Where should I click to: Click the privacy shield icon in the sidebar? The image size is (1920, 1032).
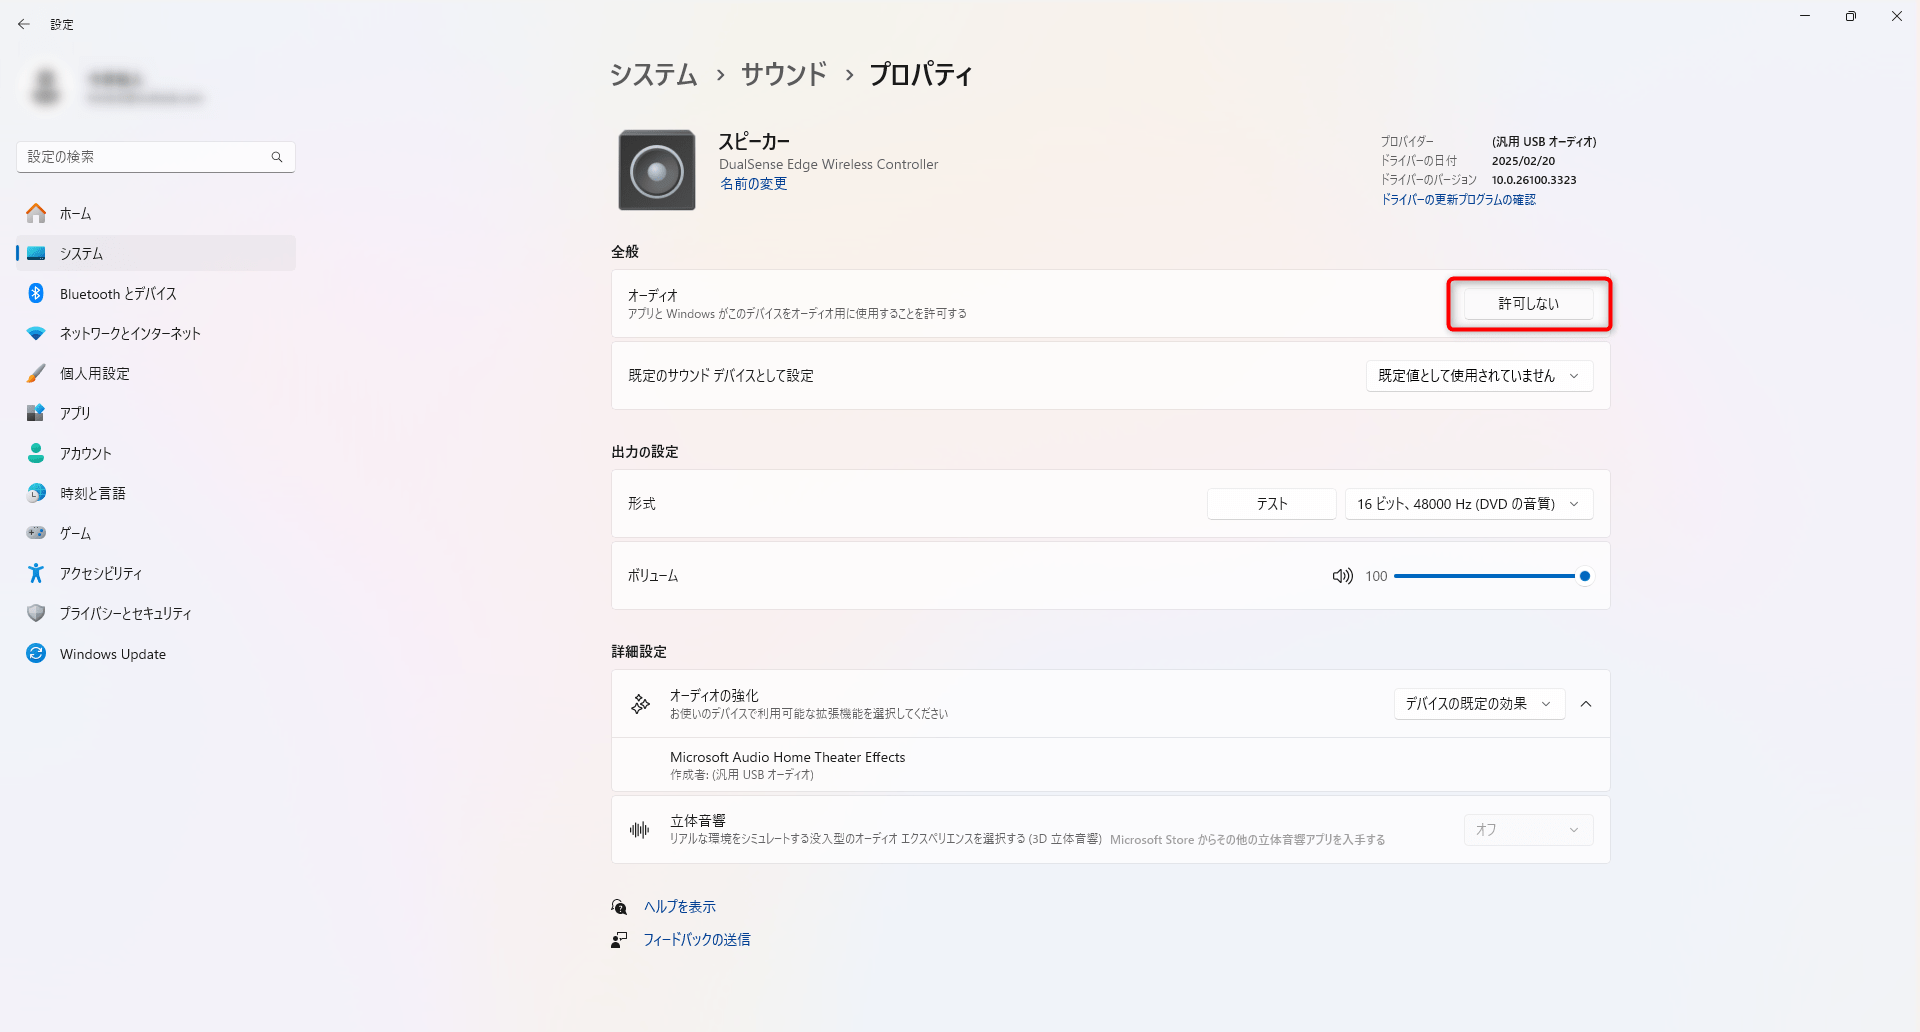click(36, 613)
